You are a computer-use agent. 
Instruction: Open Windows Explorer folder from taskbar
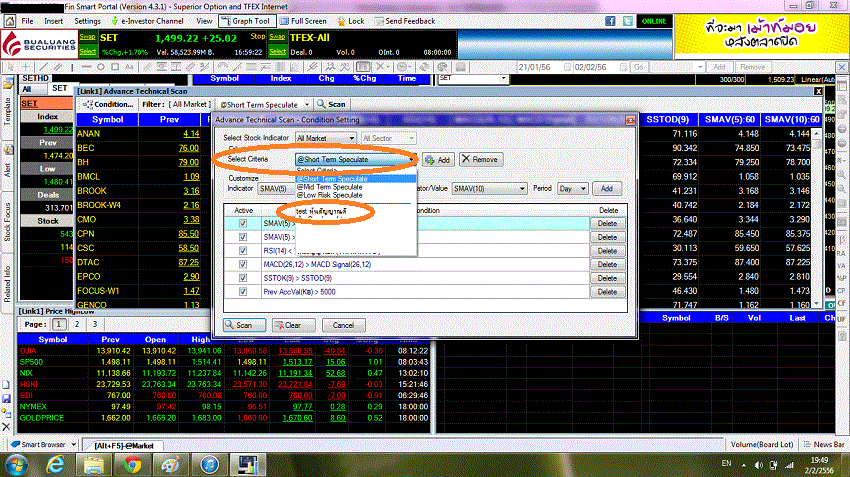(x=94, y=465)
